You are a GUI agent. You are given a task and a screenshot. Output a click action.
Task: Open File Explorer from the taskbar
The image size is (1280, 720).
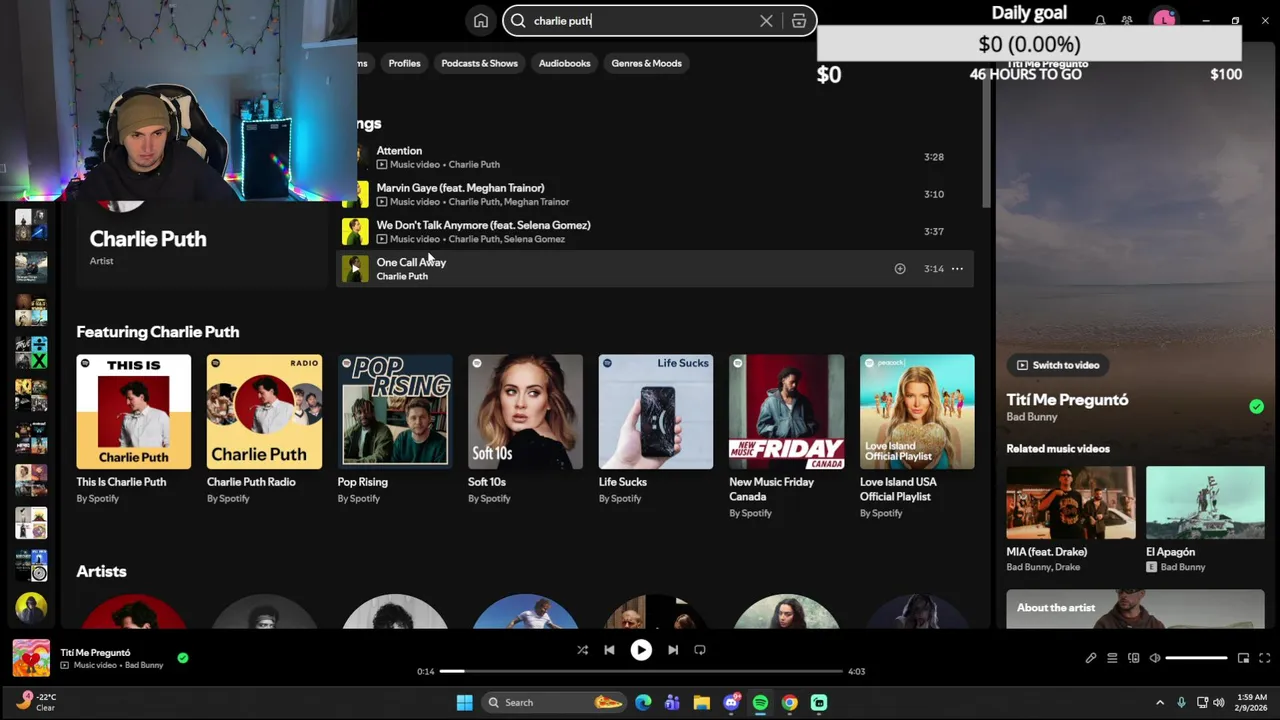pos(701,702)
